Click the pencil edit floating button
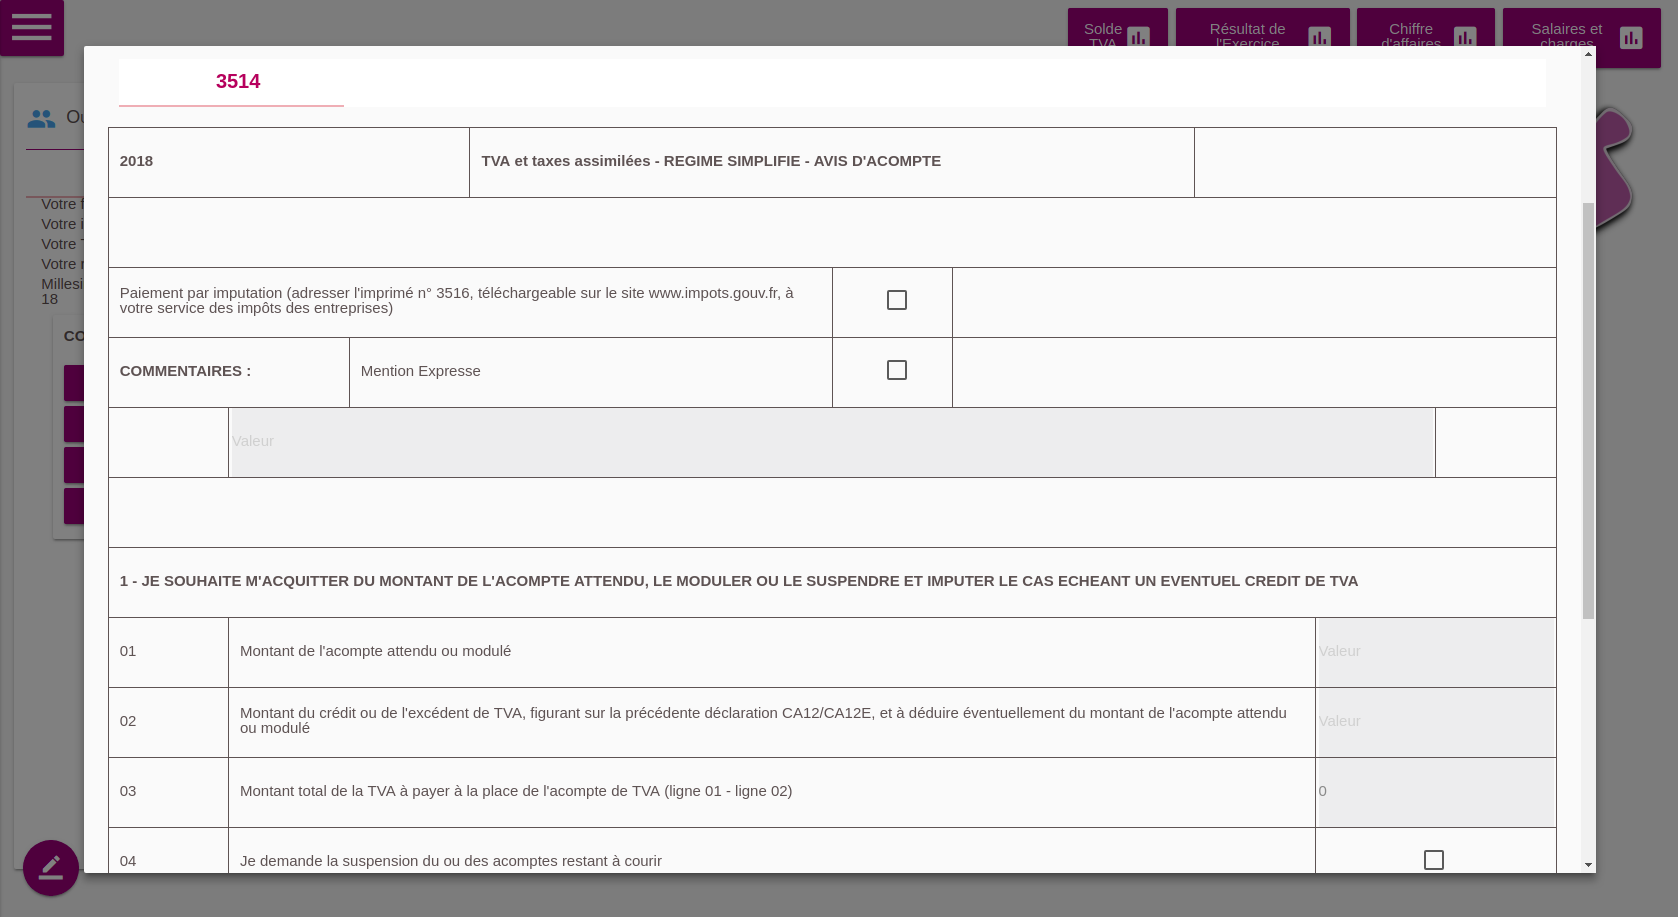1678x917 pixels. pyautogui.click(x=51, y=867)
